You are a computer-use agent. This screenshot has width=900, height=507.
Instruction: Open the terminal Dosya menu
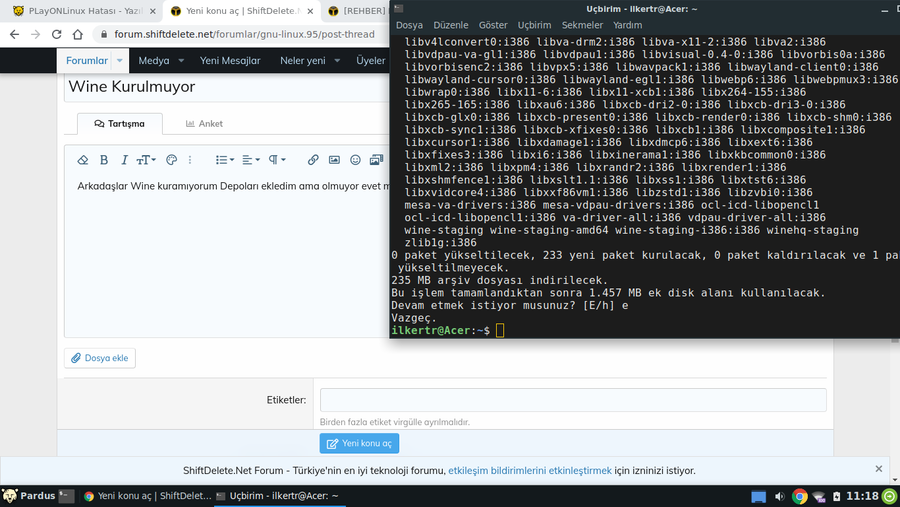click(x=409, y=25)
